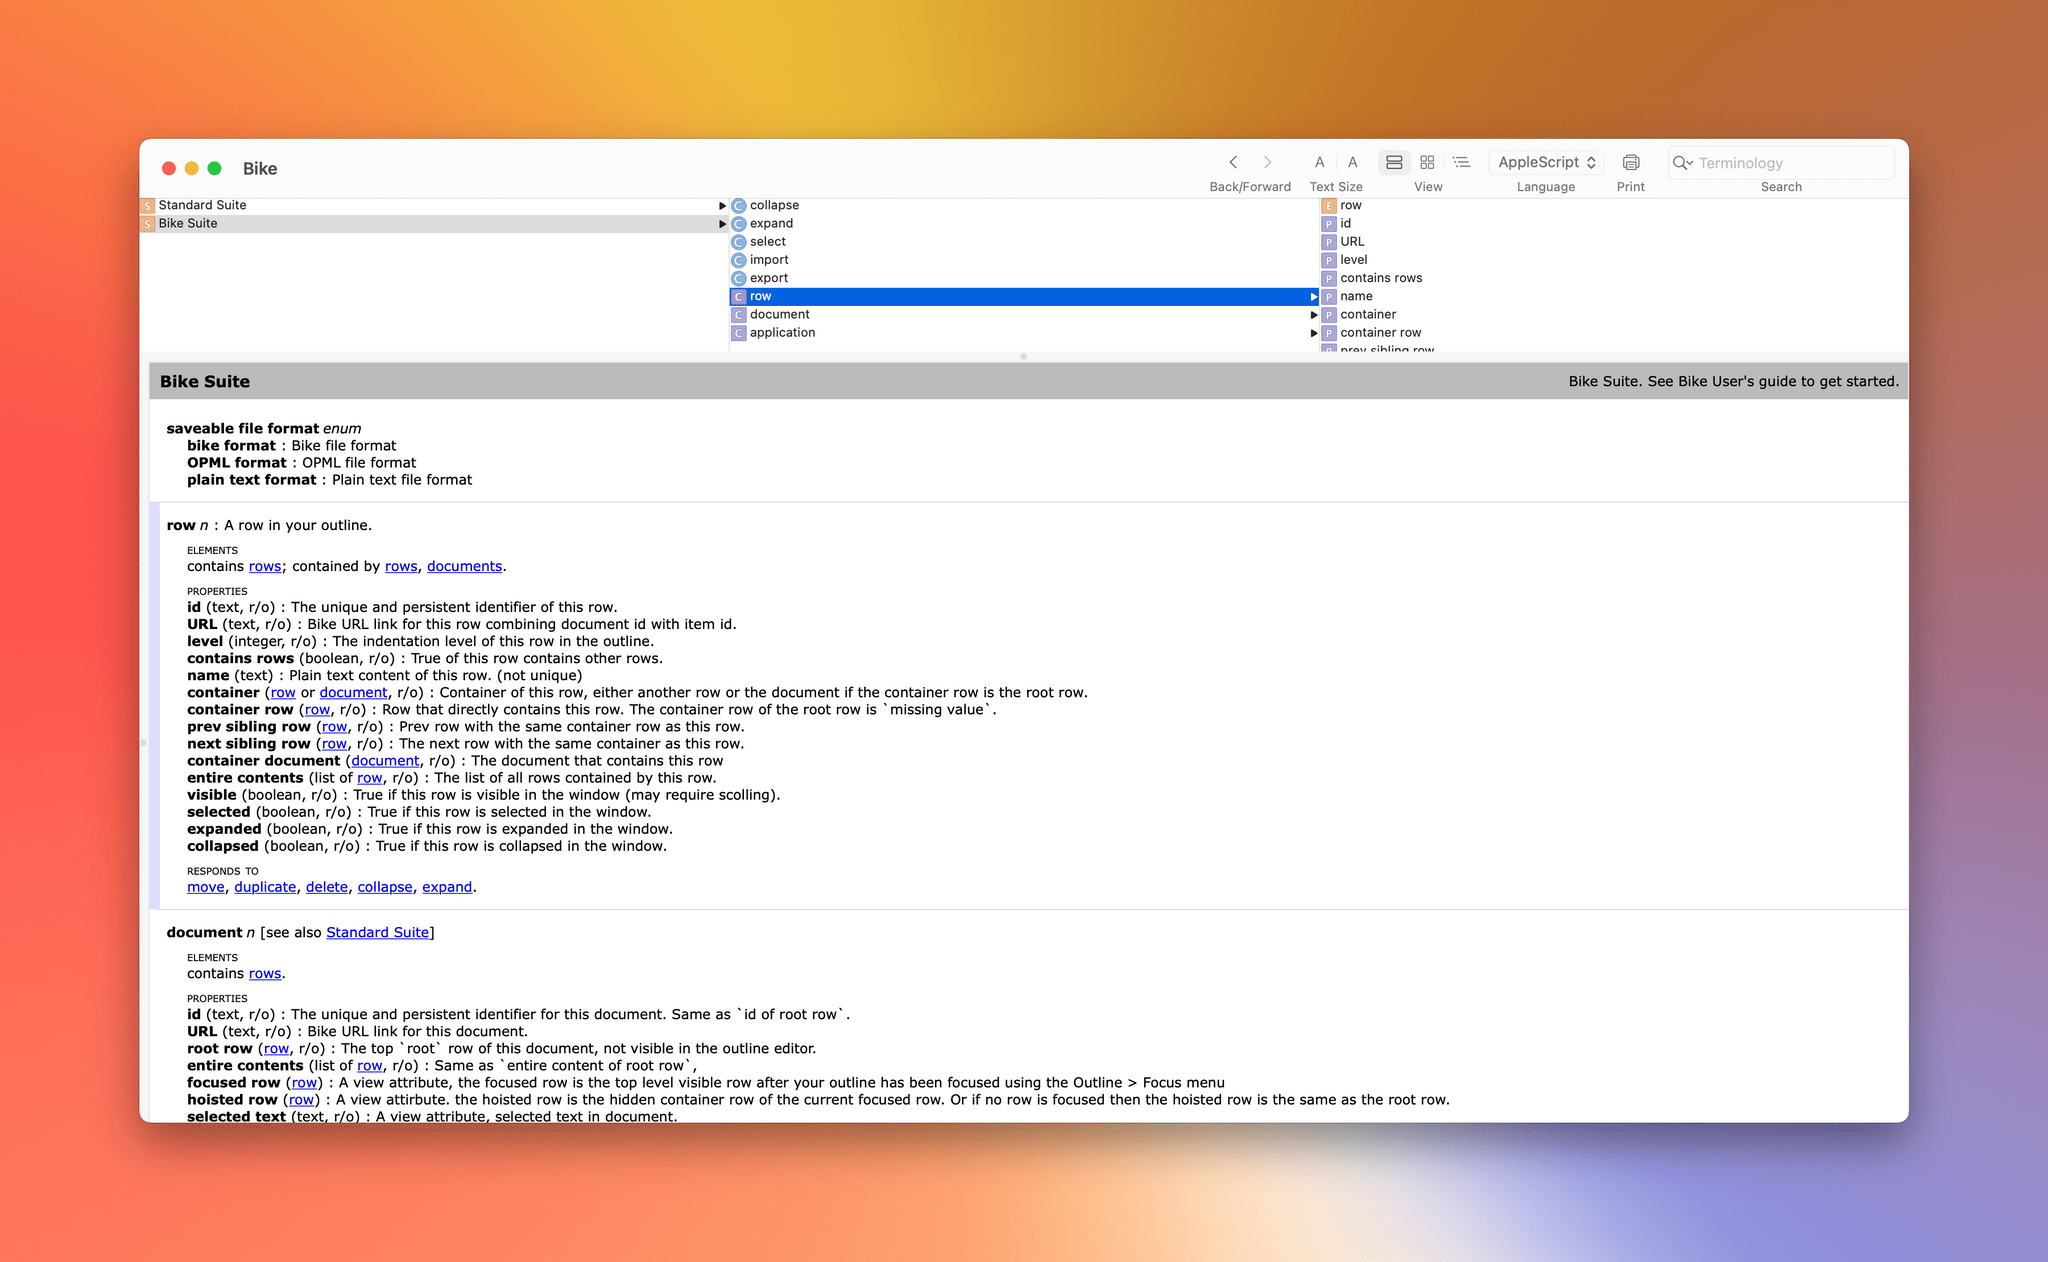This screenshot has height=1262, width=2048.
Task: Select the container property icon
Action: [x=1329, y=315]
